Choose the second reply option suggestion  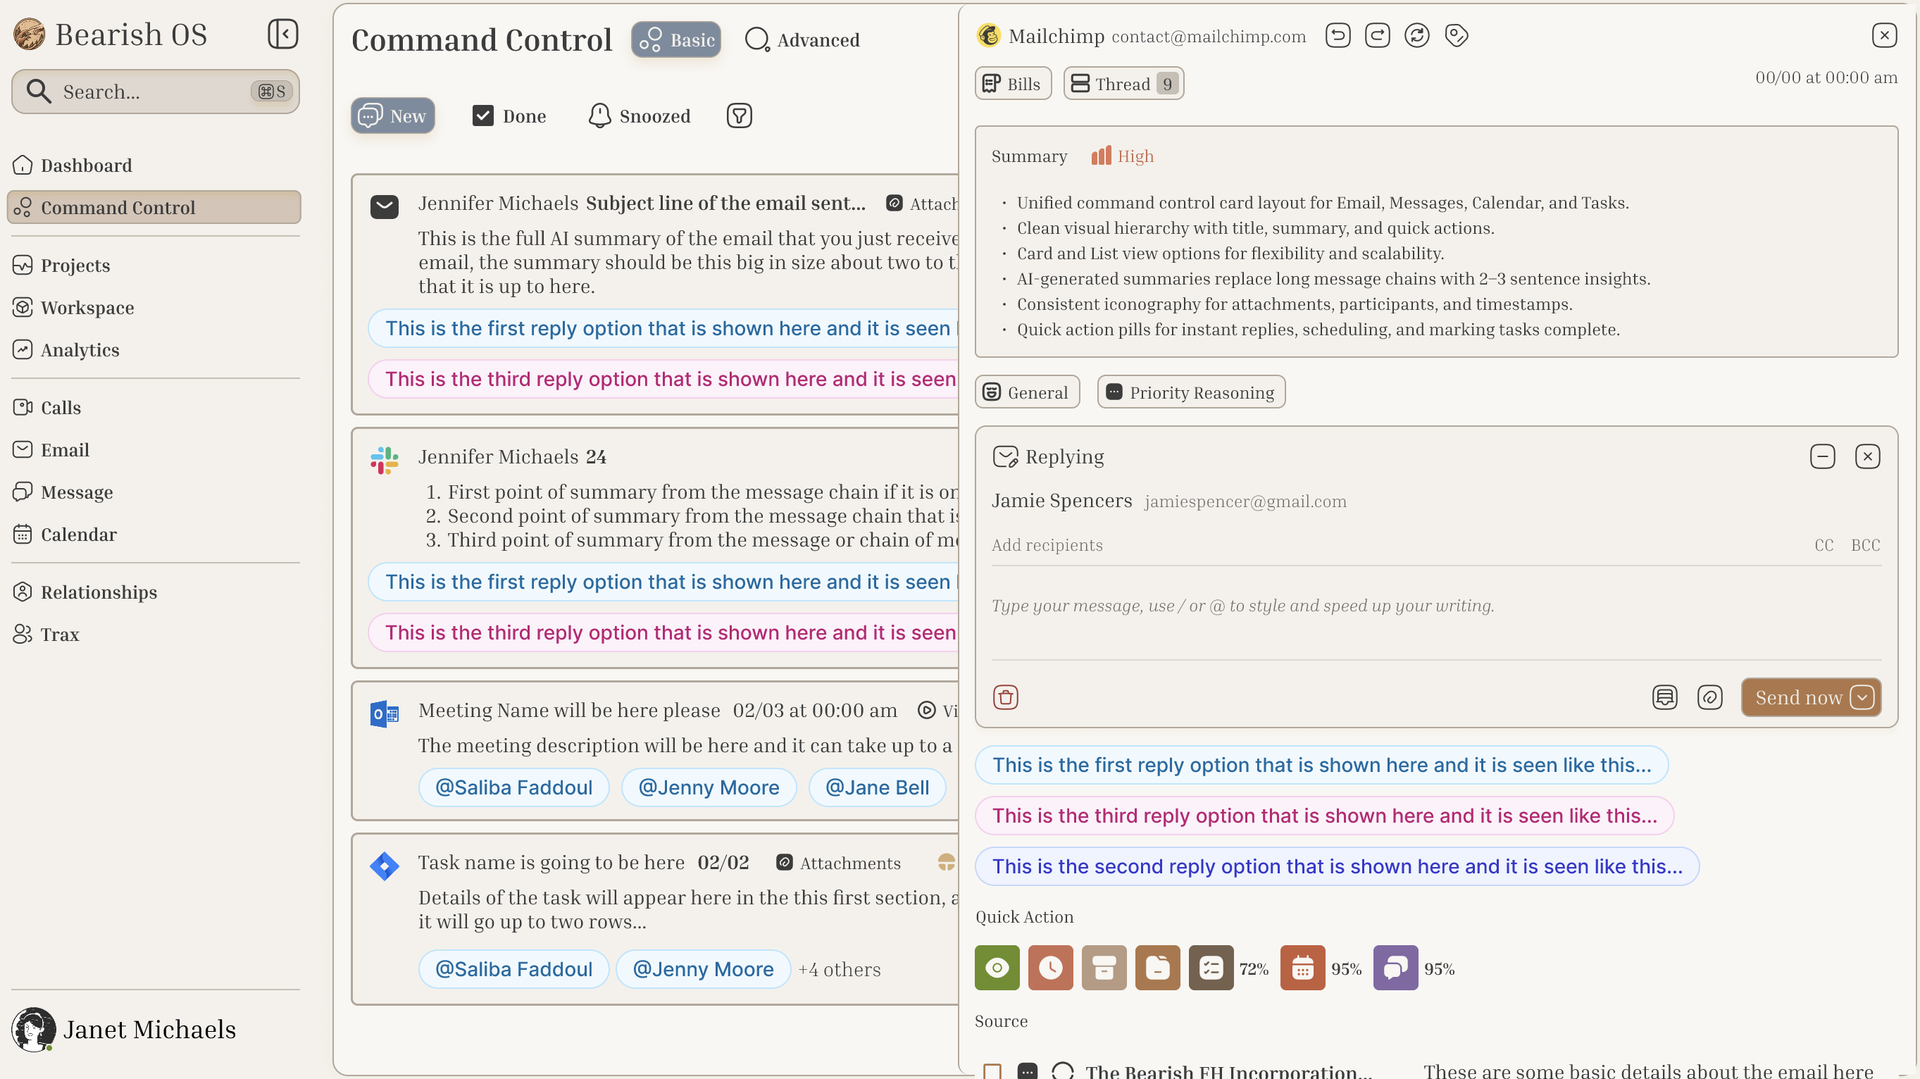(x=1336, y=866)
